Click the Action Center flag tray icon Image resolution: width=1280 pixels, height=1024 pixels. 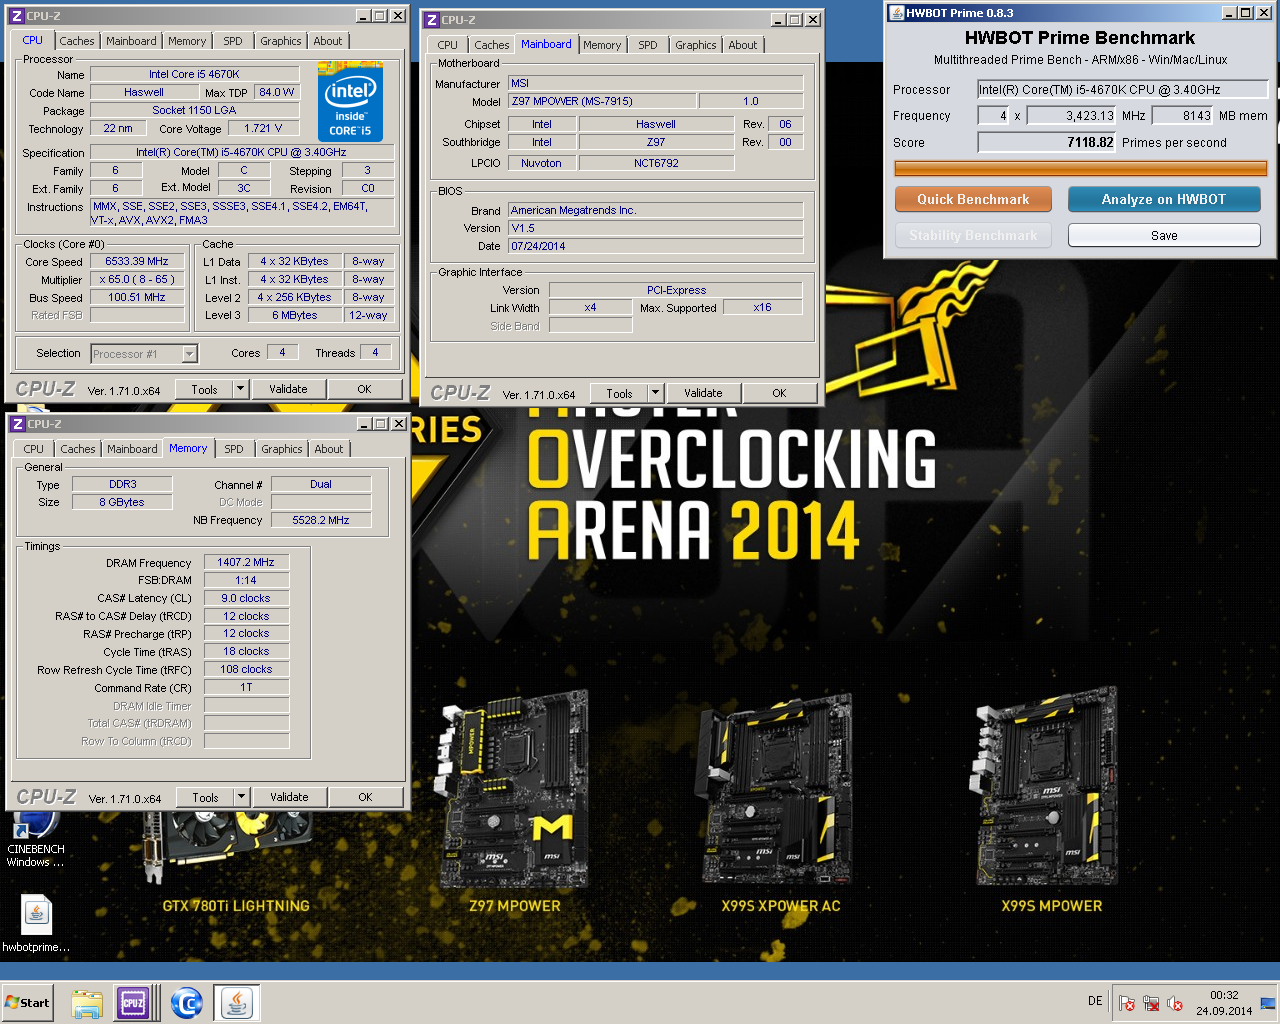pyautogui.click(x=1127, y=1003)
